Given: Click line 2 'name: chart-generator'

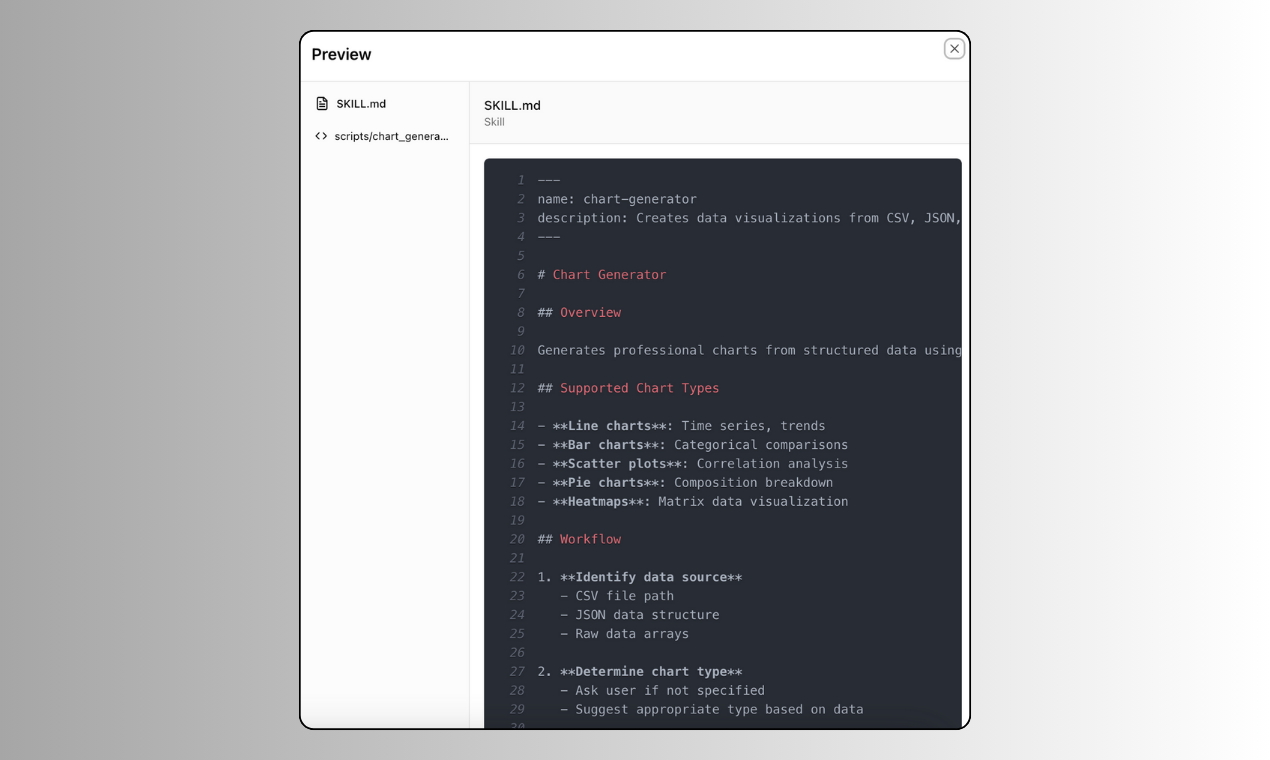Looking at the screenshot, I should [x=617, y=199].
